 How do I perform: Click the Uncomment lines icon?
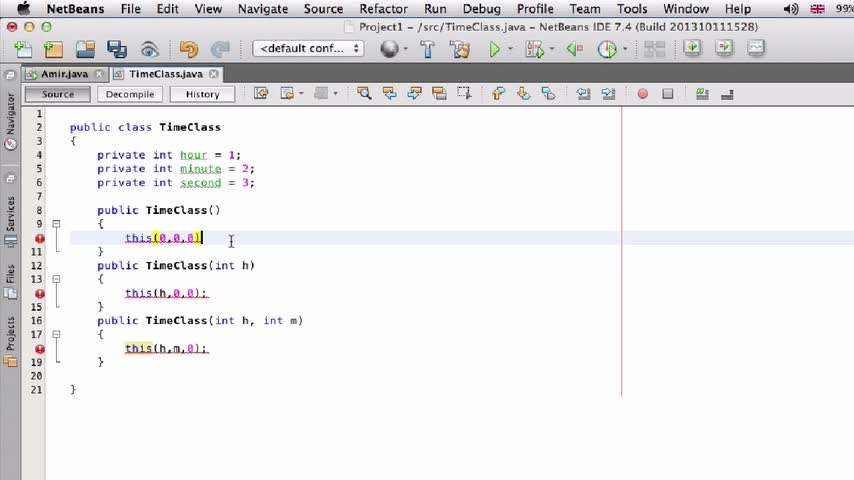pyautogui.click(x=727, y=94)
